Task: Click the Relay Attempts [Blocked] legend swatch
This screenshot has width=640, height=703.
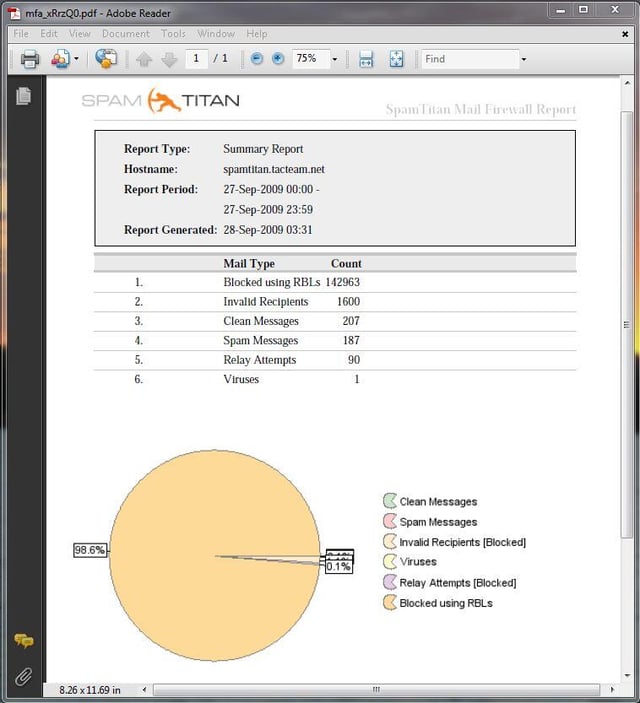Action: pos(390,582)
